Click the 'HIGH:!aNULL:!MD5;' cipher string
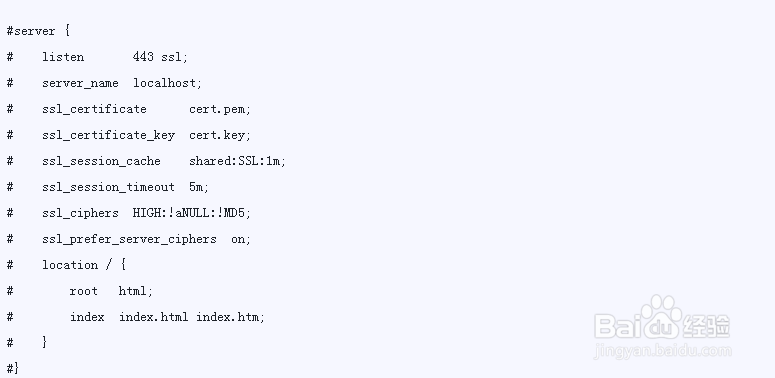 [192, 213]
